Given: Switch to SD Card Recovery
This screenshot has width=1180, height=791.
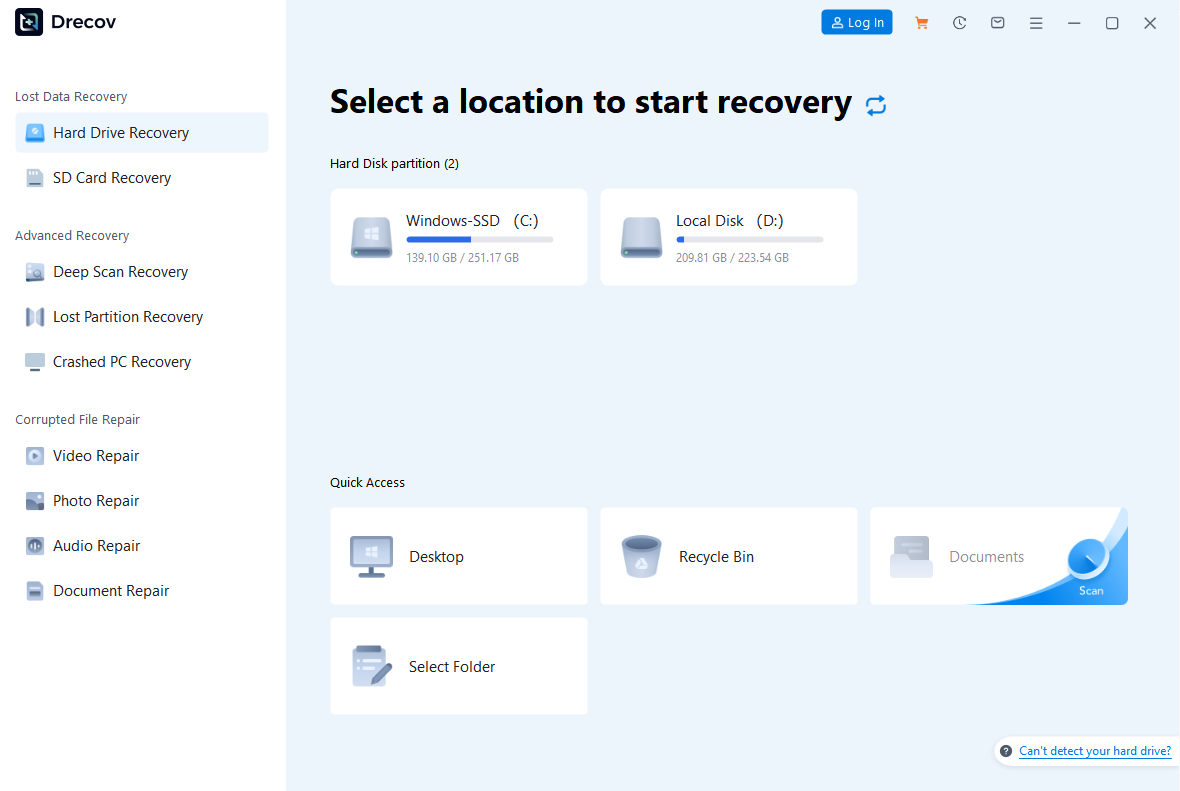Looking at the screenshot, I should pyautogui.click(x=111, y=177).
